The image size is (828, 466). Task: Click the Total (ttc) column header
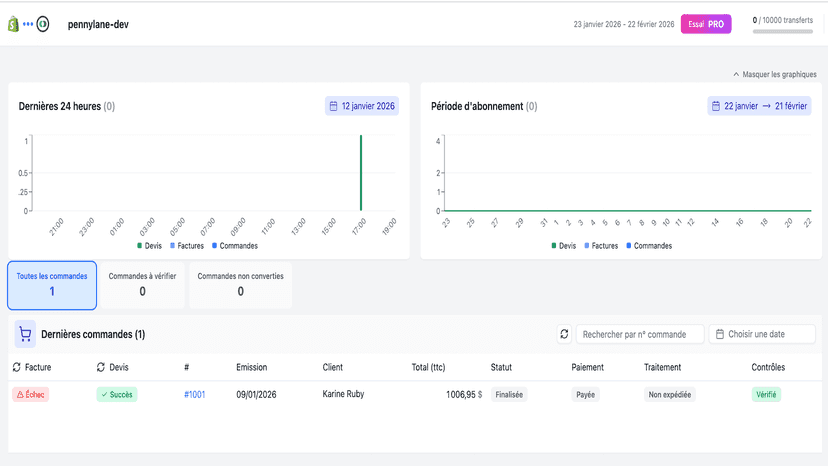point(428,367)
